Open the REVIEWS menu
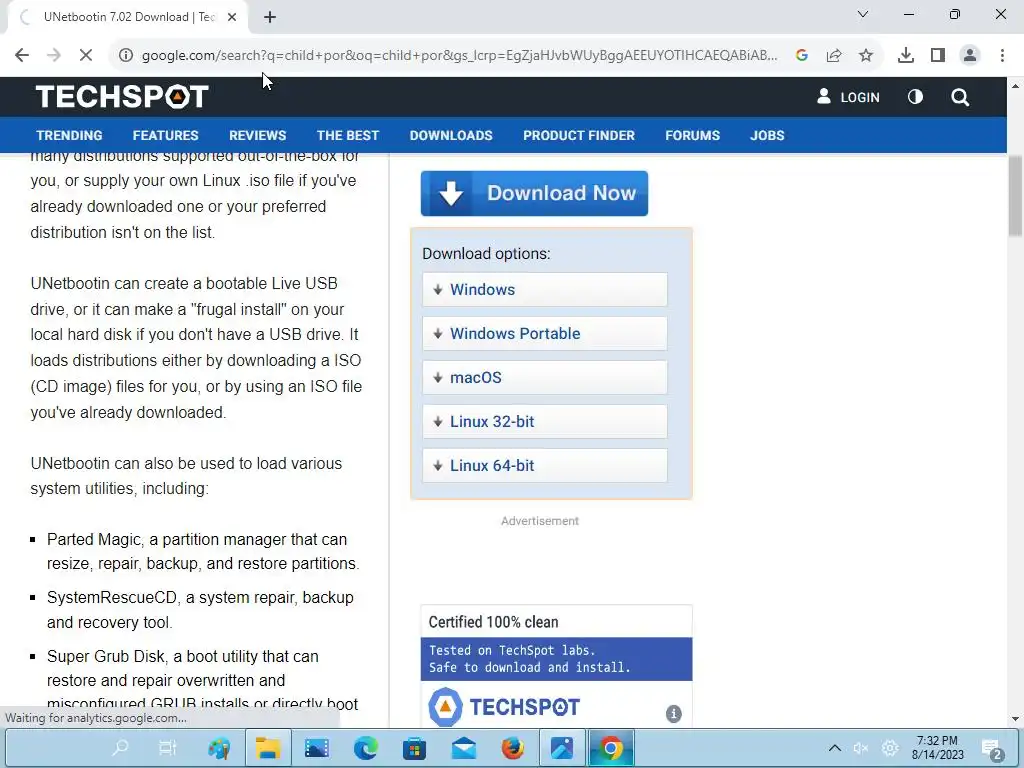The image size is (1024, 768). click(x=257, y=135)
